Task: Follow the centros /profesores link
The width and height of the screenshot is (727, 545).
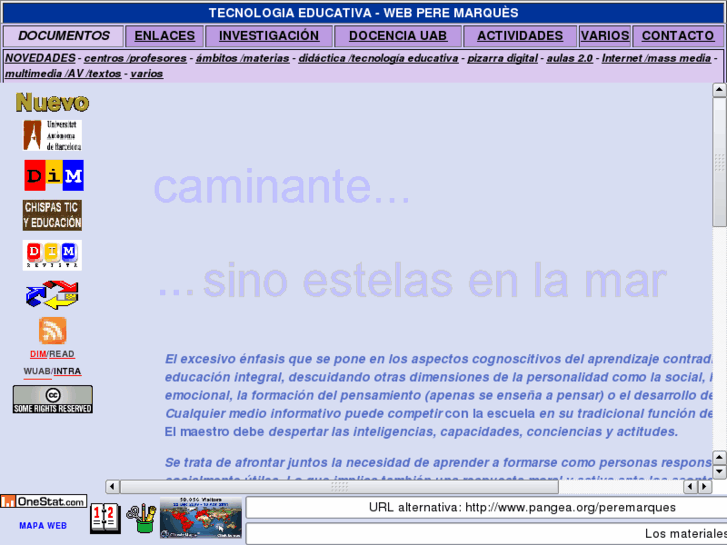Action: pos(135,58)
